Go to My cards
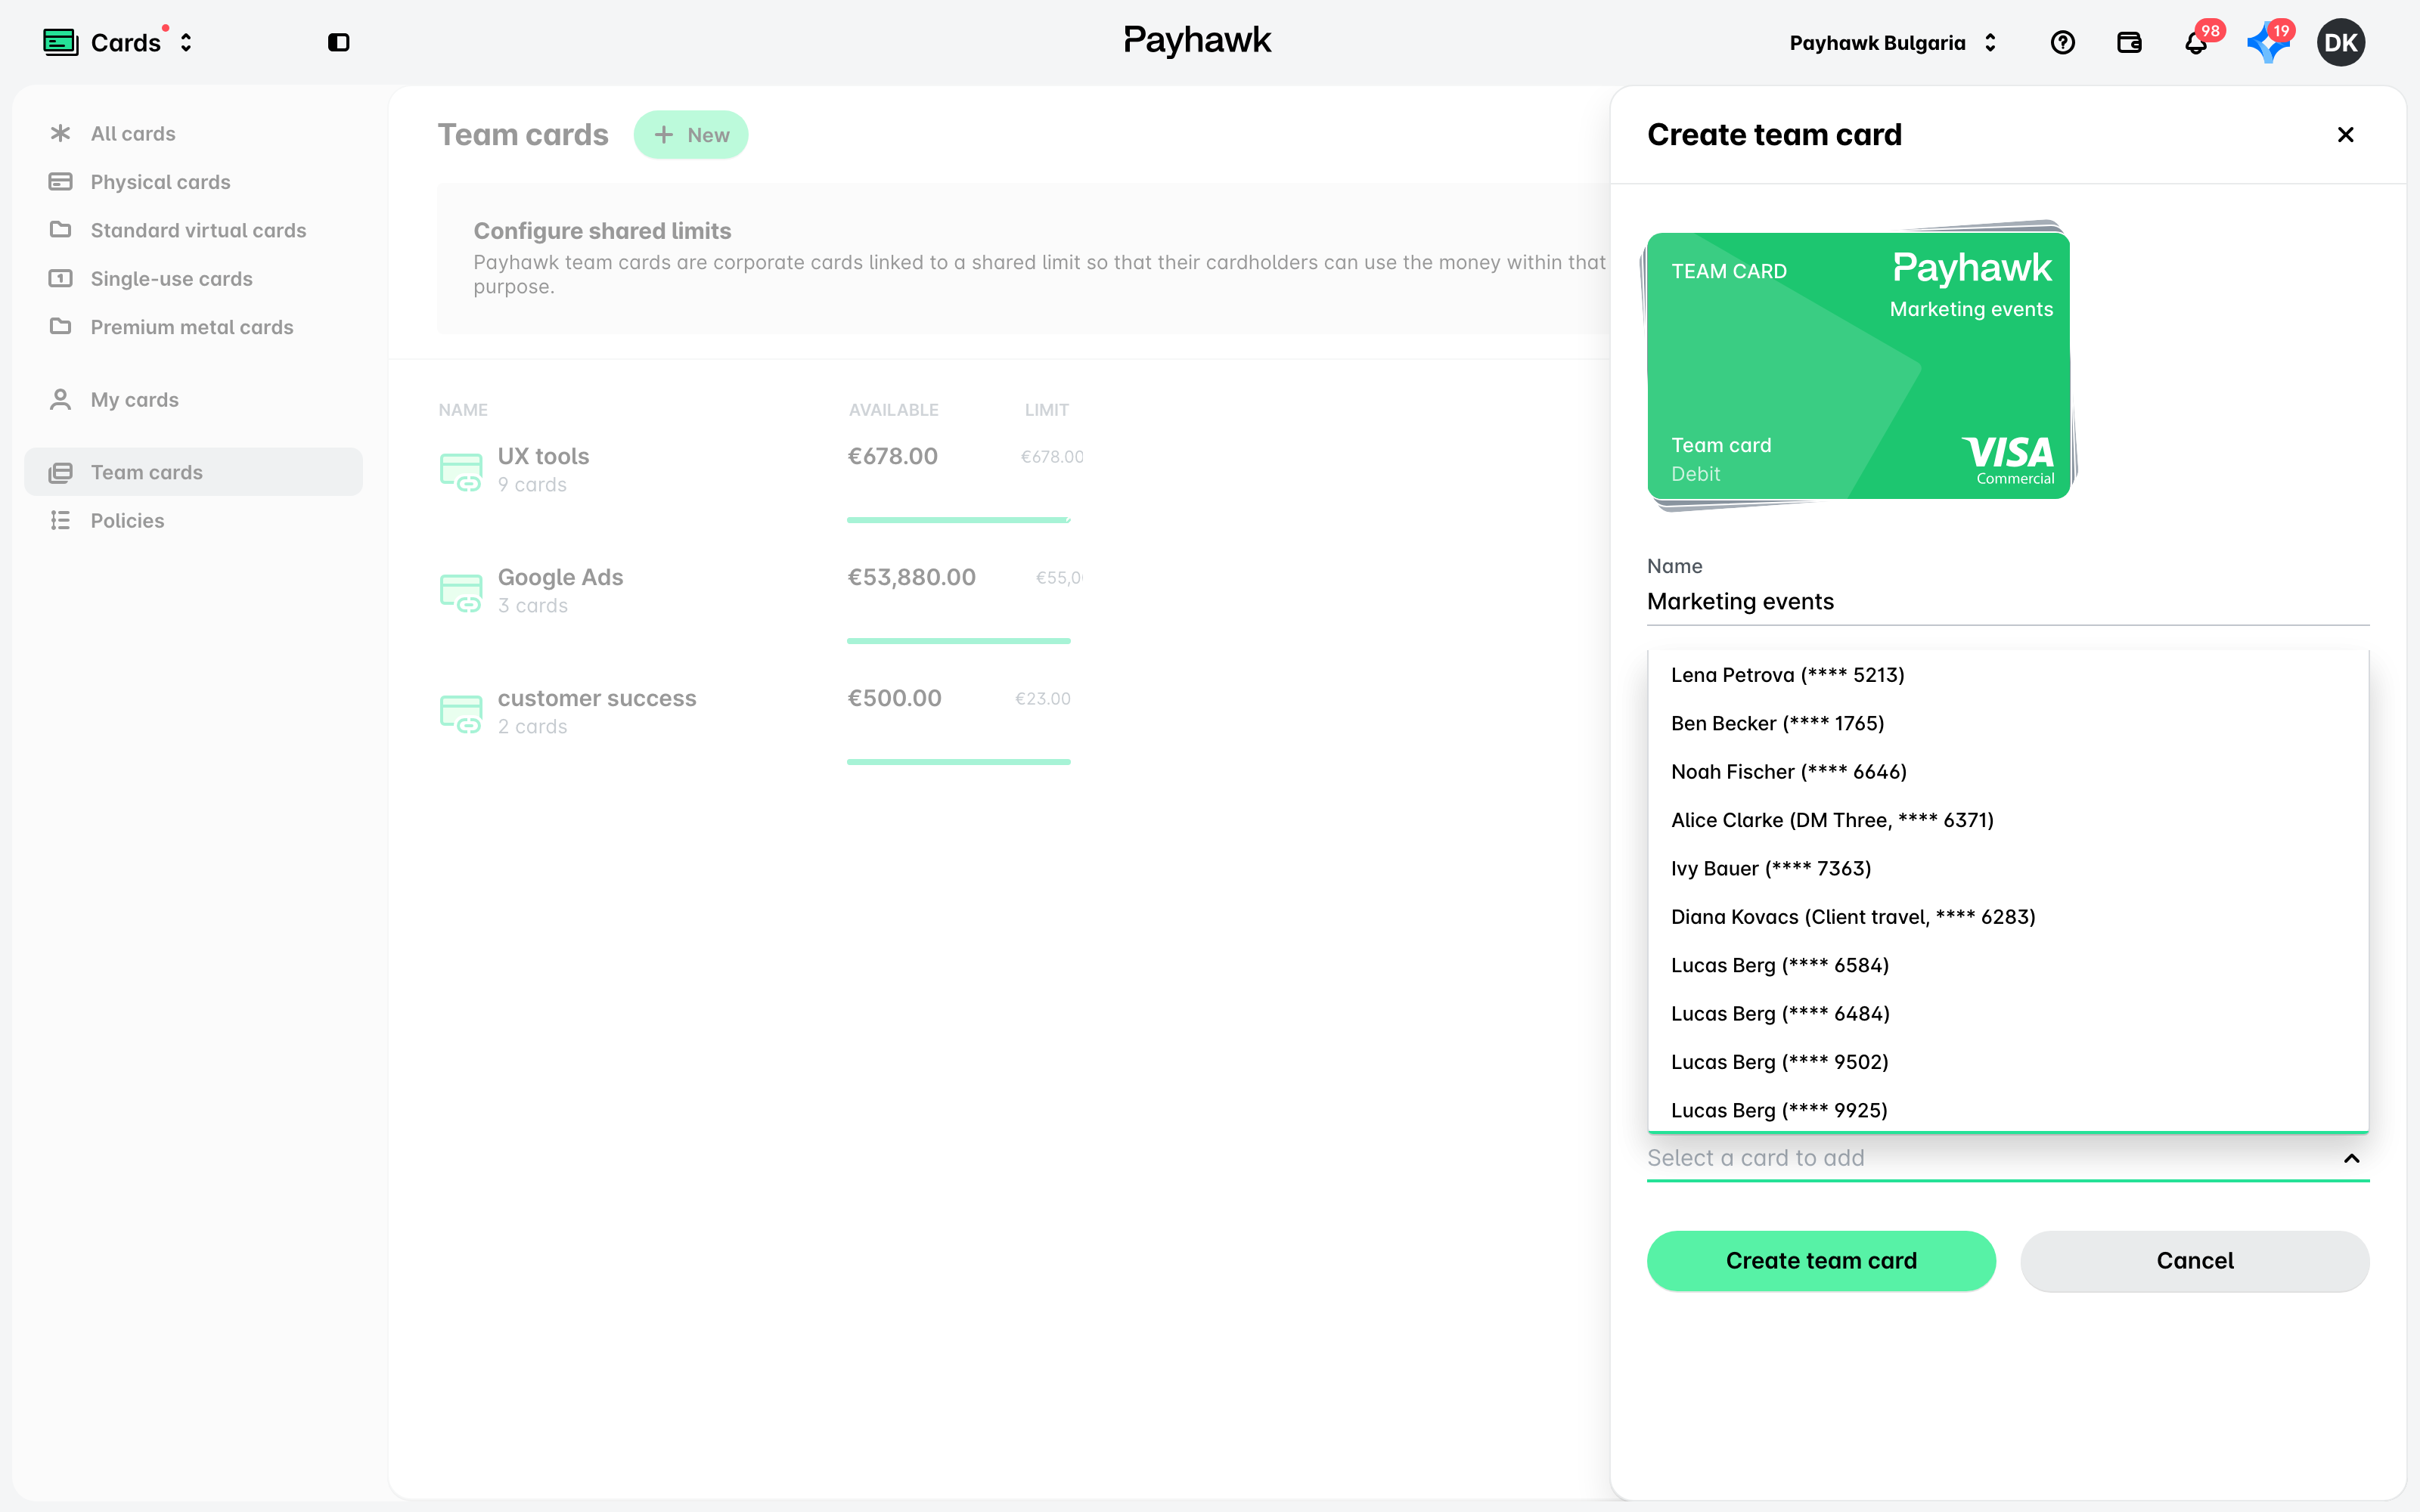The image size is (2420, 1512). tap(193, 400)
